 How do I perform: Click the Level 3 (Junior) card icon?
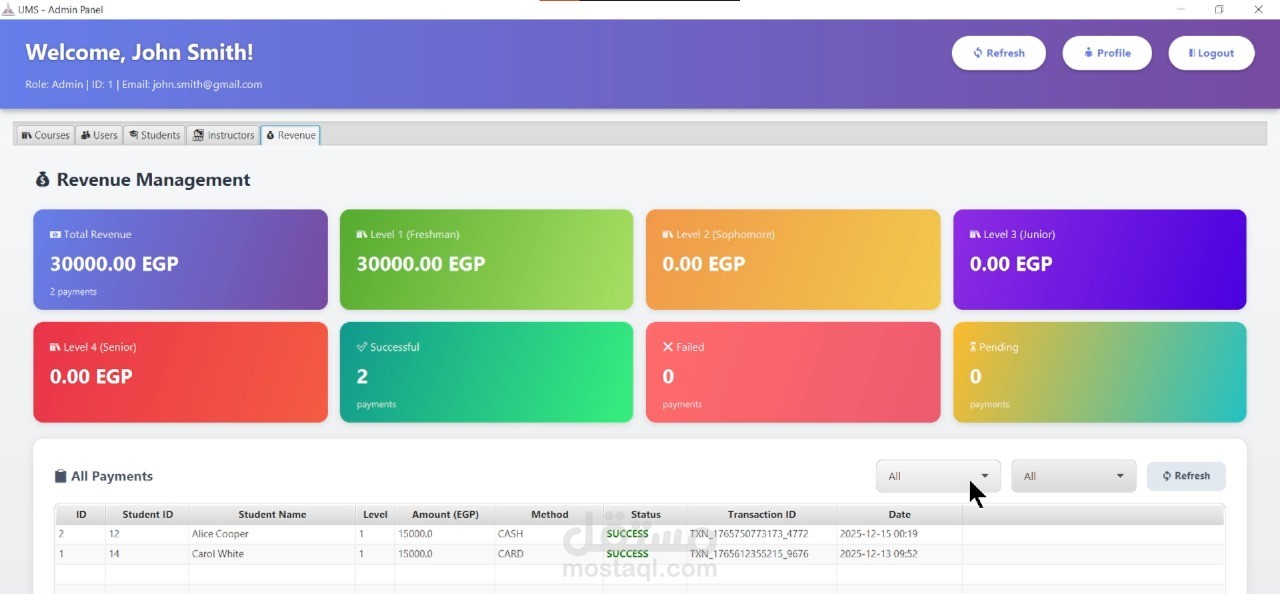(975, 234)
